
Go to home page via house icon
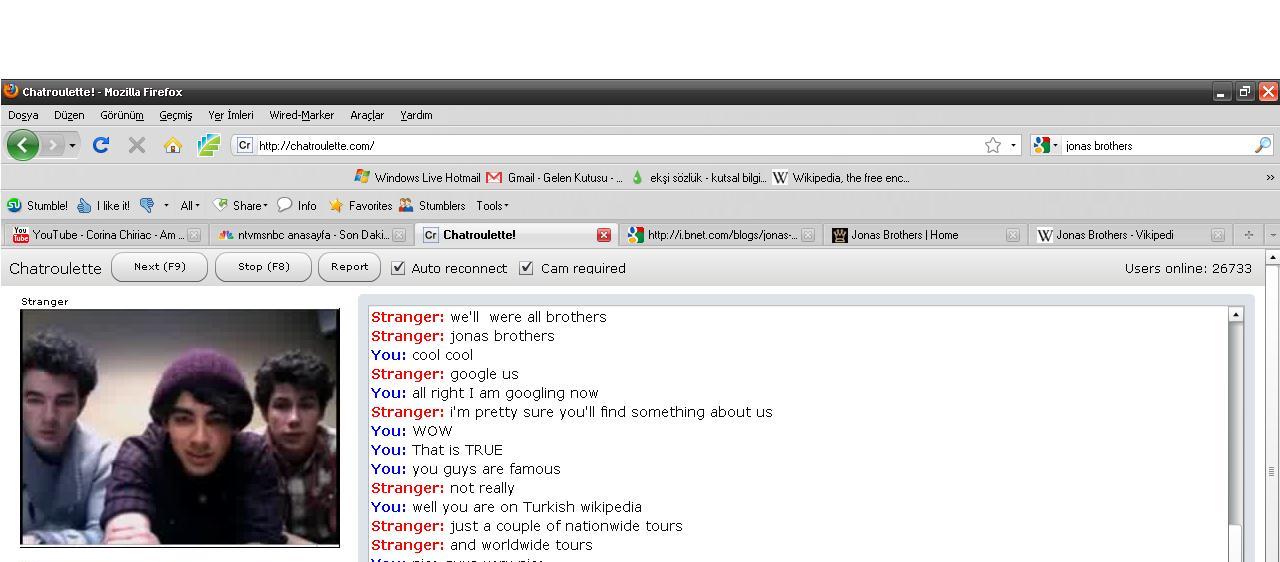click(x=173, y=145)
